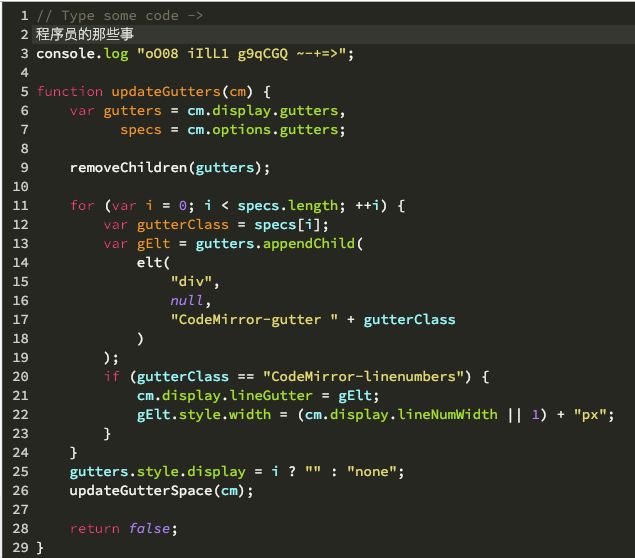Click line number 20 in the gutter
This screenshot has width=635, height=558.
click(21, 377)
